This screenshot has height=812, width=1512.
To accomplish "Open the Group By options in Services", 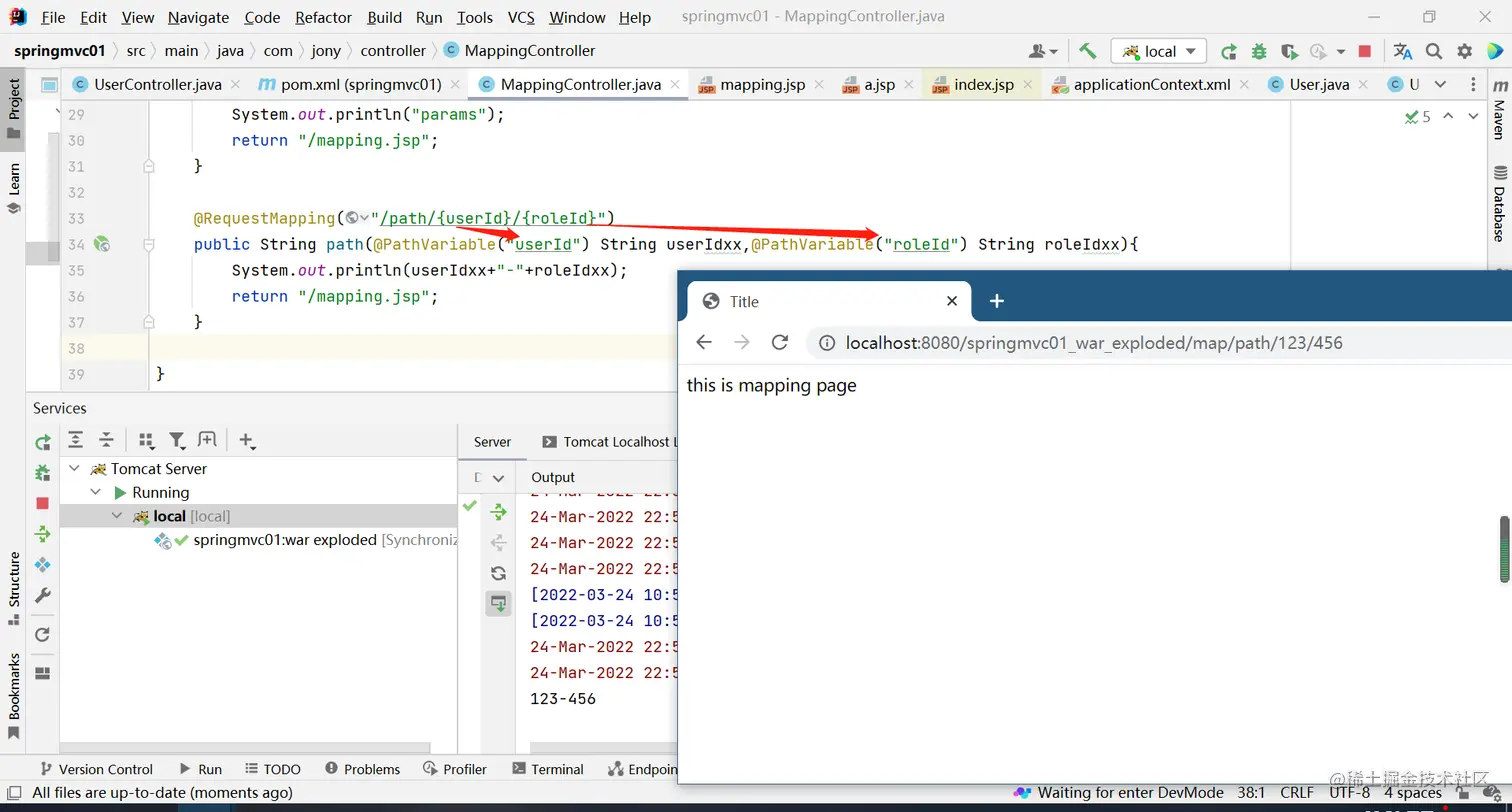I will [x=146, y=440].
